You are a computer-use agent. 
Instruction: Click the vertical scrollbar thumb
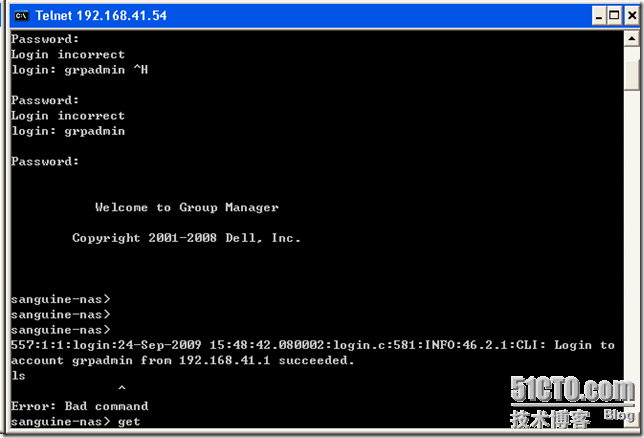pyautogui.click(x=631, y=74)
